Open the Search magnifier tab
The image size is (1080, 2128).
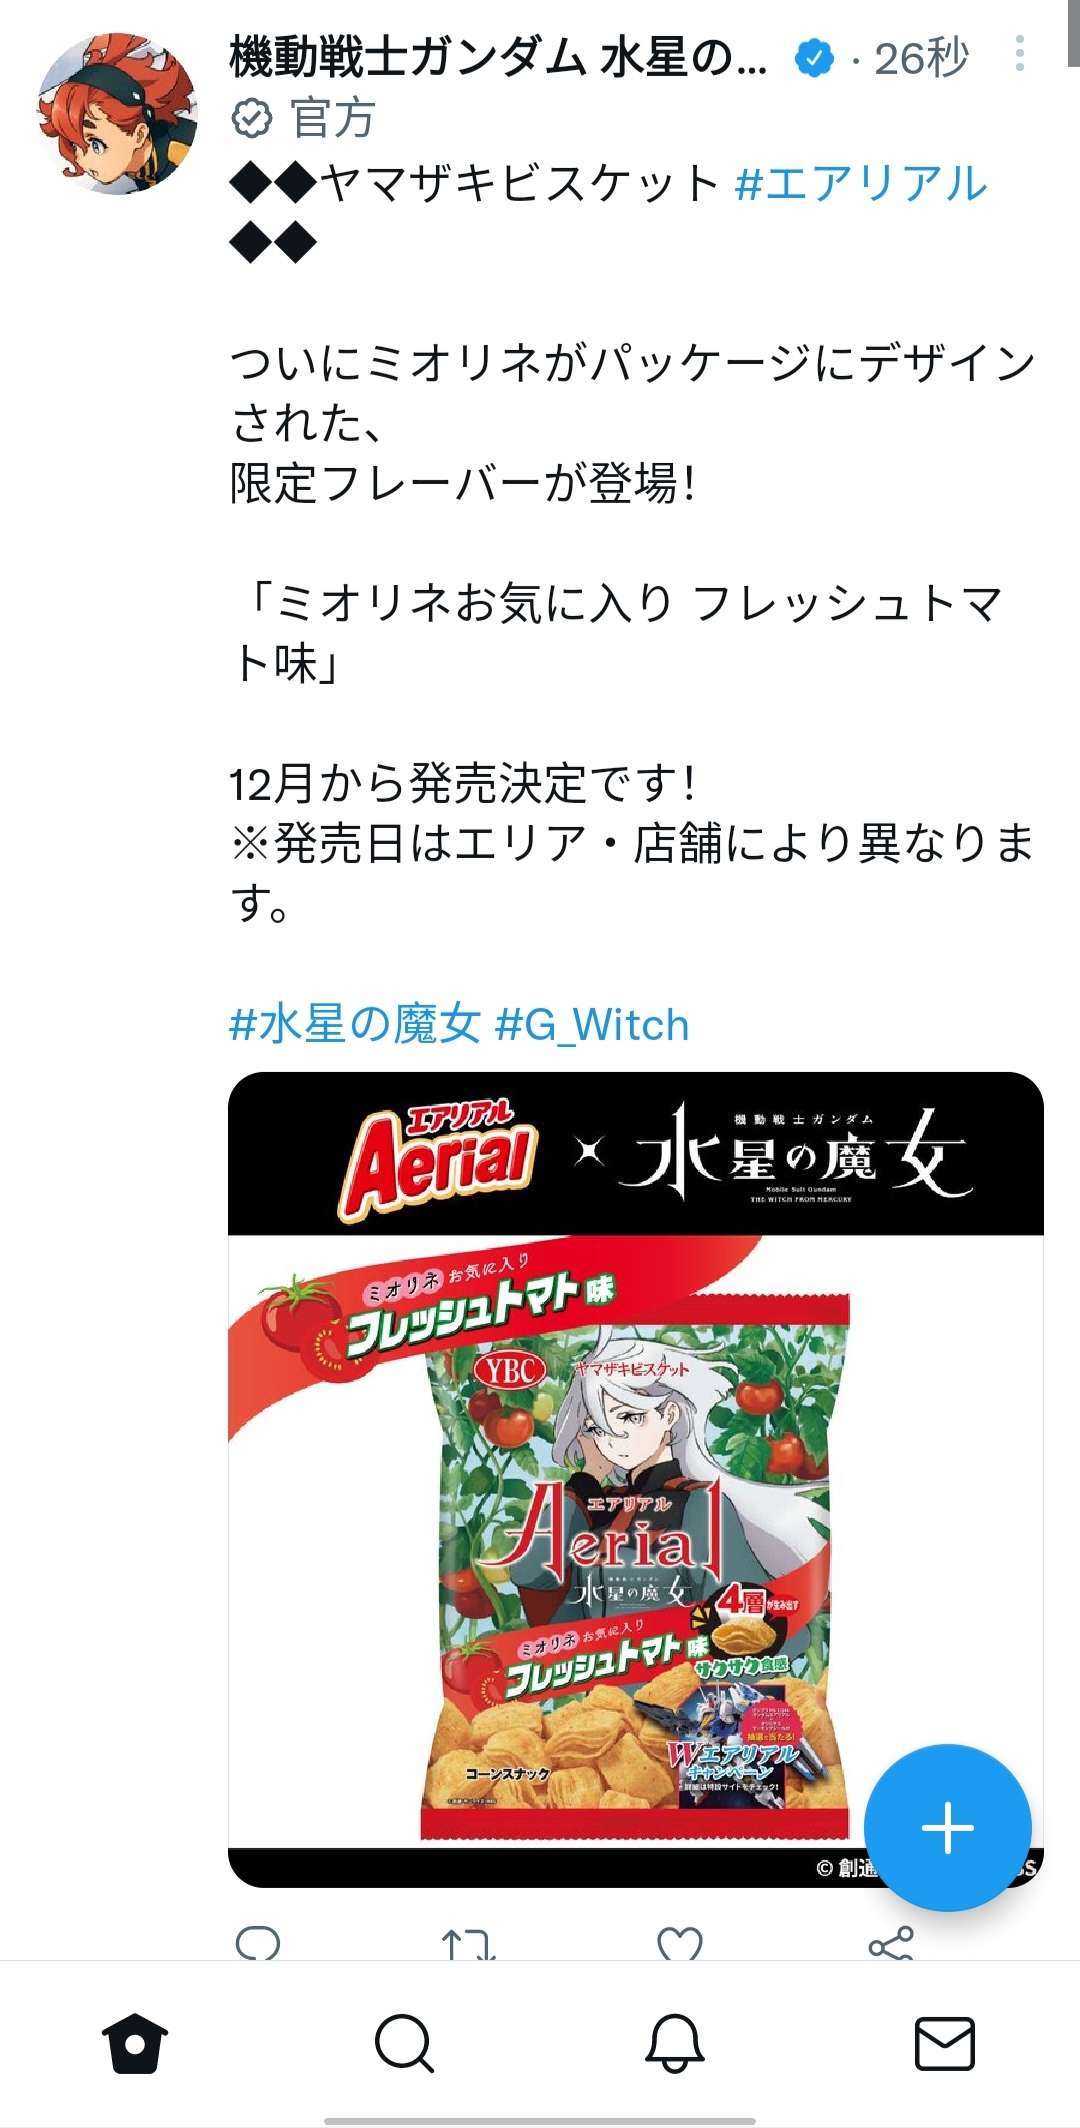pyautogui.click(x=404, y=2043)
